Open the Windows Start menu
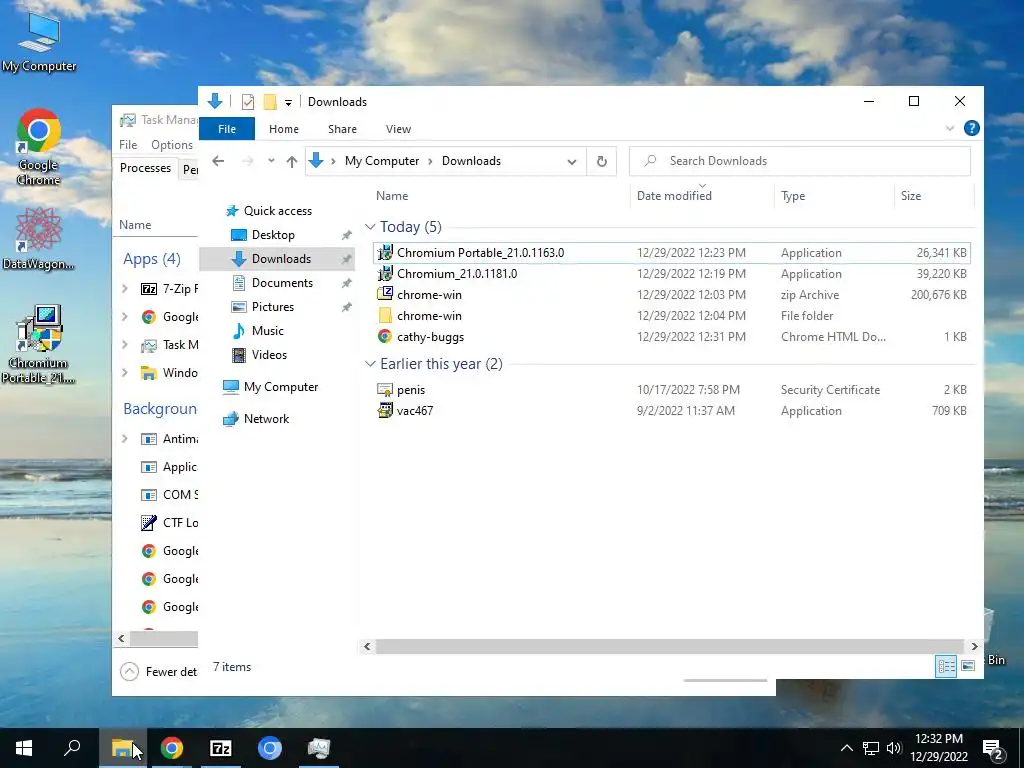This screenshot has width=1024, height=768. 24,748
